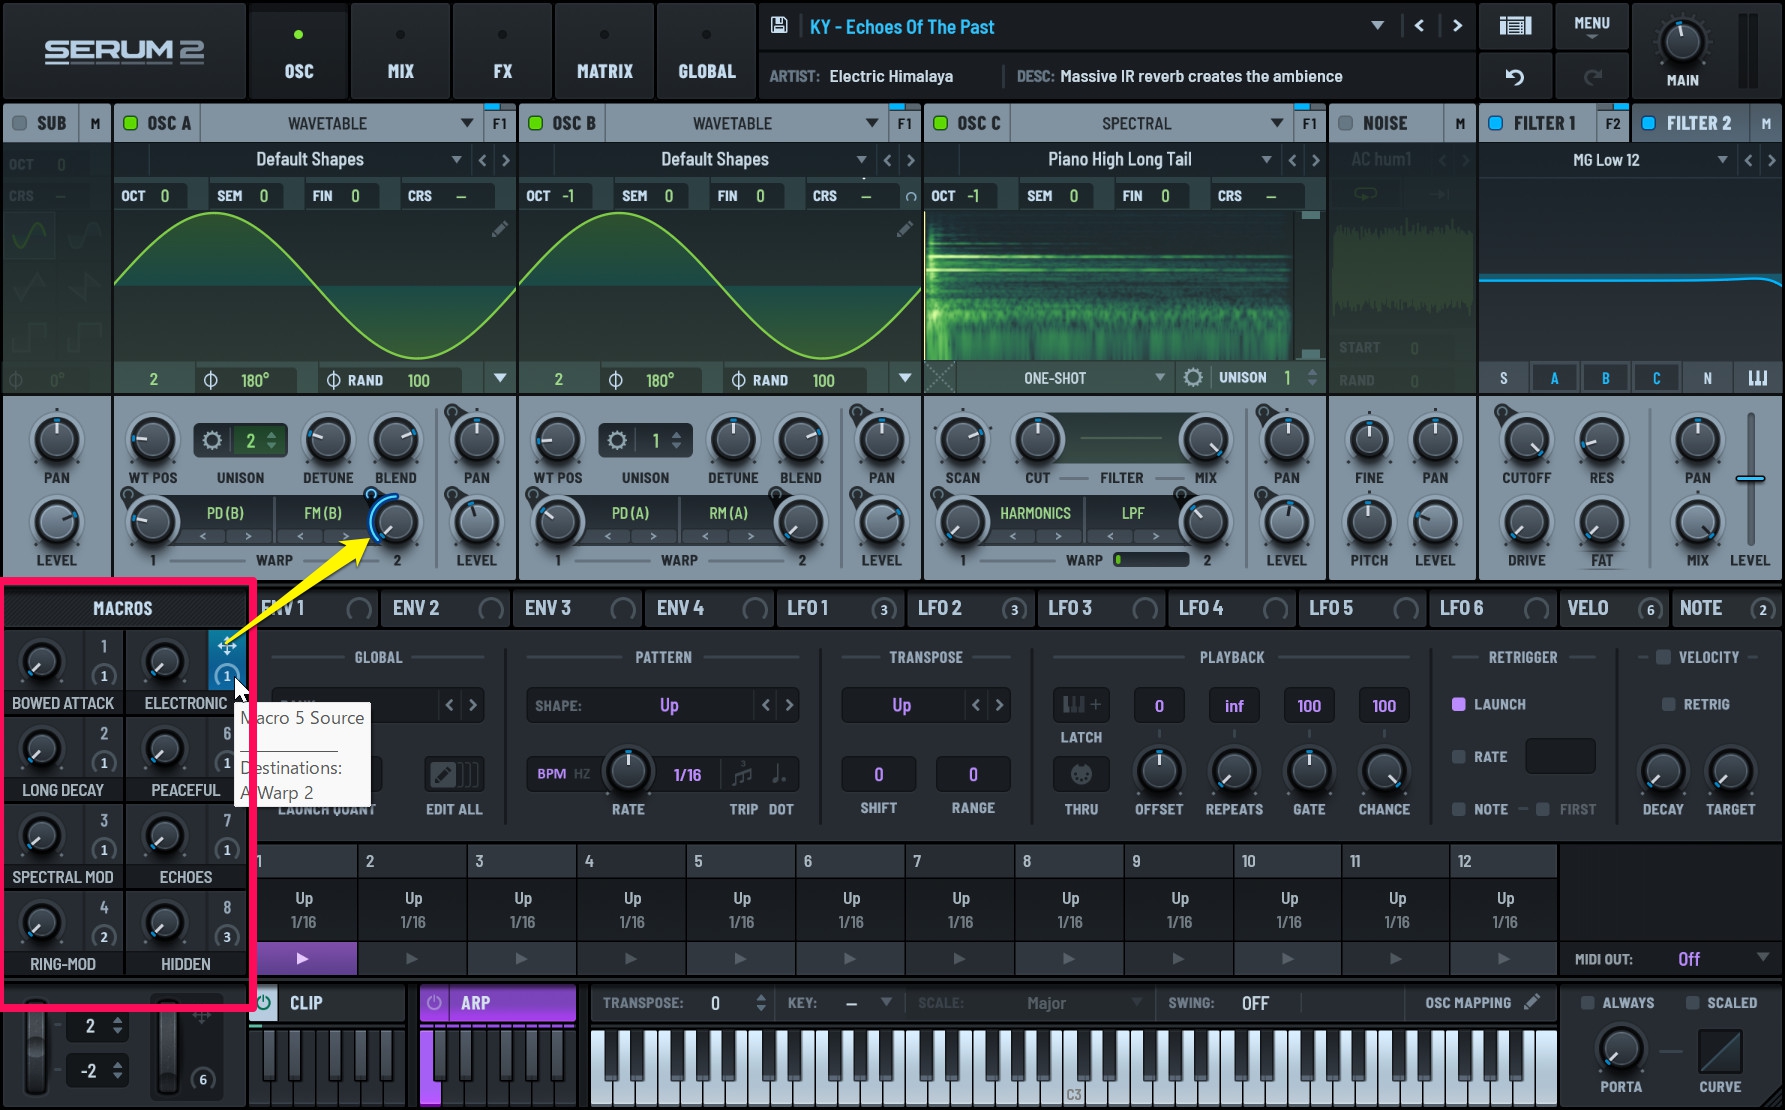Open OSC A WAVETABLE type dropdown
1785x1110 pixels.
(x=466, y=123)
